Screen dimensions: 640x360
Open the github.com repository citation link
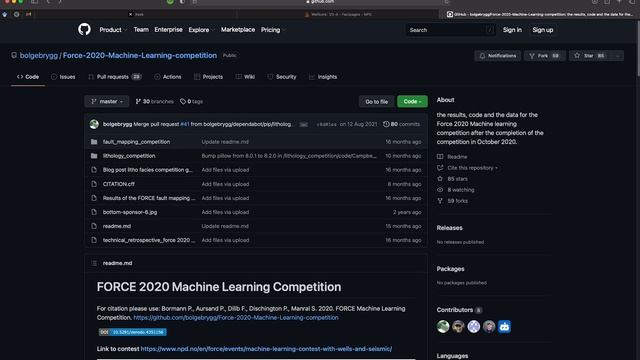[x=236, y=318]
